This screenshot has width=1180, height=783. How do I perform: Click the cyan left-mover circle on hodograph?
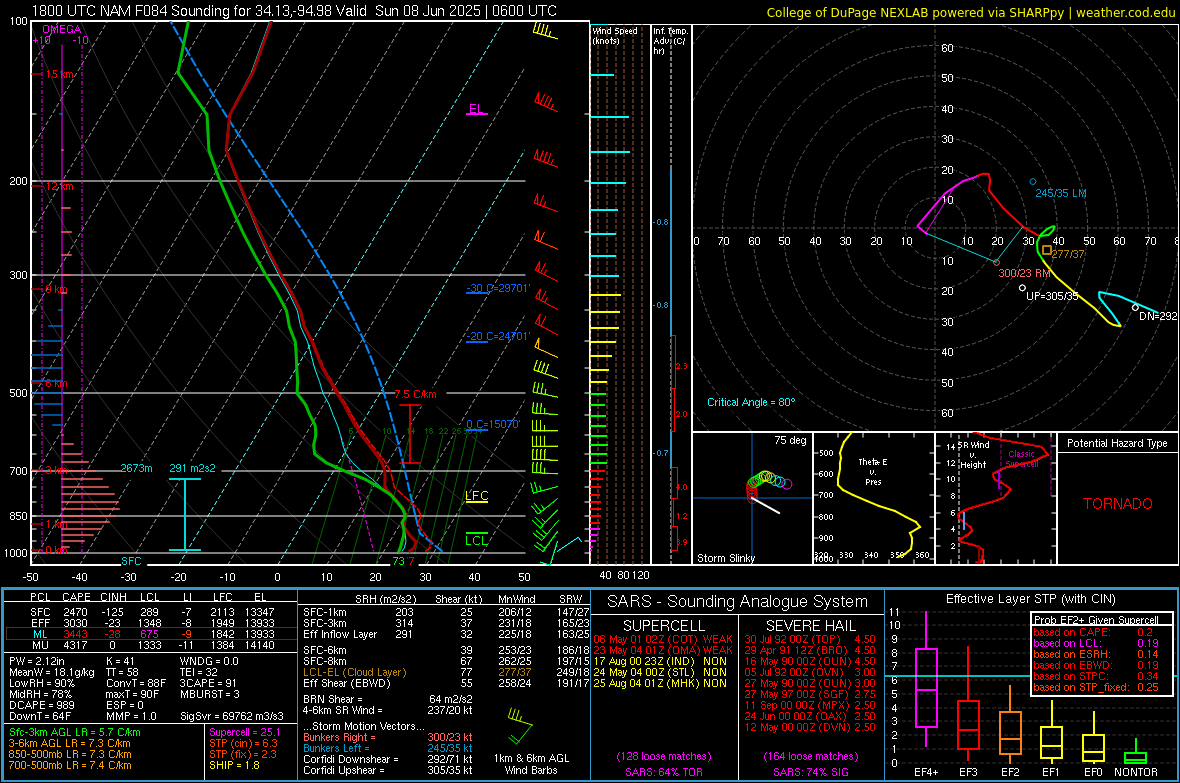point(1032,181)
